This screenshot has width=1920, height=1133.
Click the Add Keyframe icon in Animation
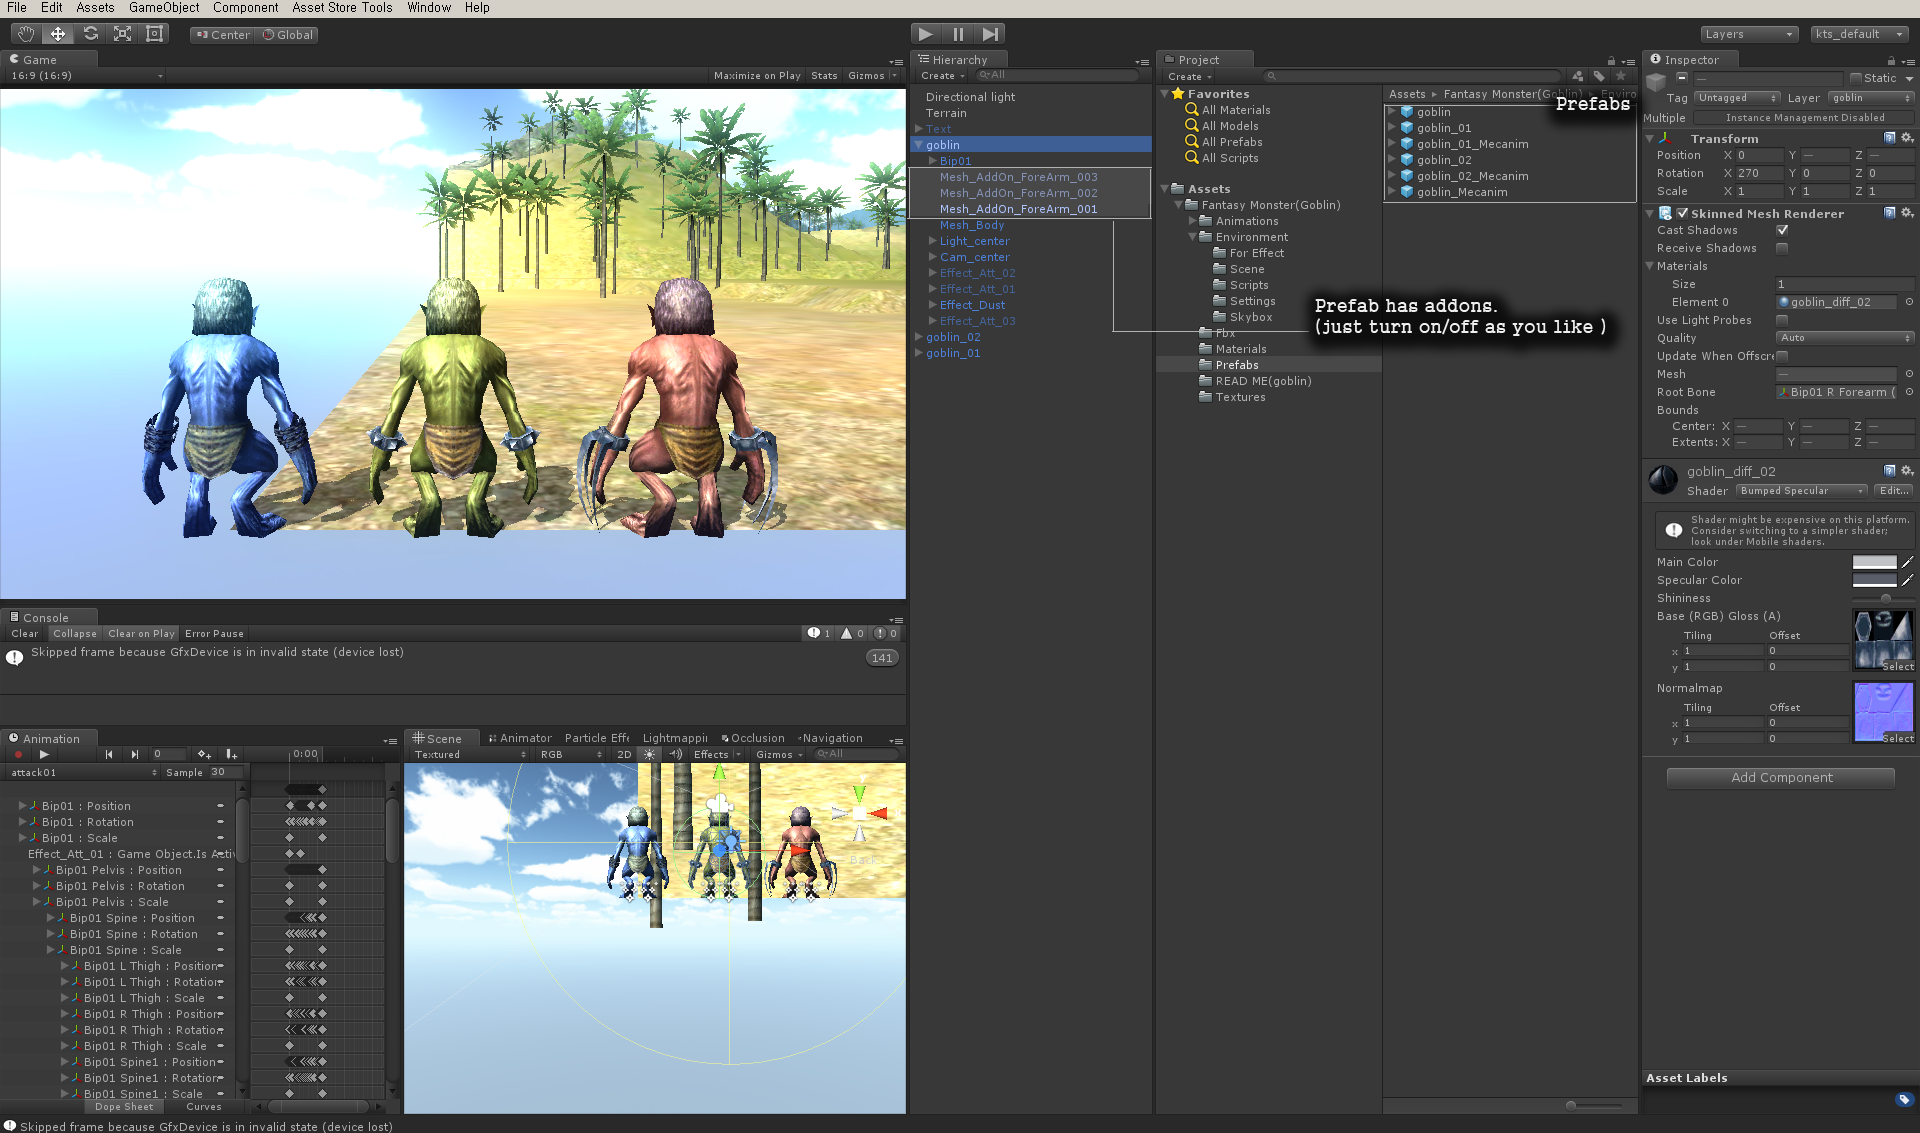click(x=204, y=754)
